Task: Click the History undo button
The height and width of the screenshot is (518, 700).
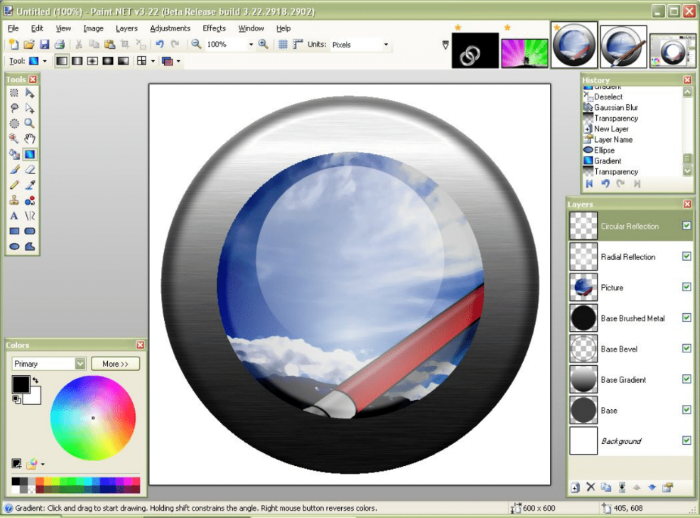Action: coord(605,184)
